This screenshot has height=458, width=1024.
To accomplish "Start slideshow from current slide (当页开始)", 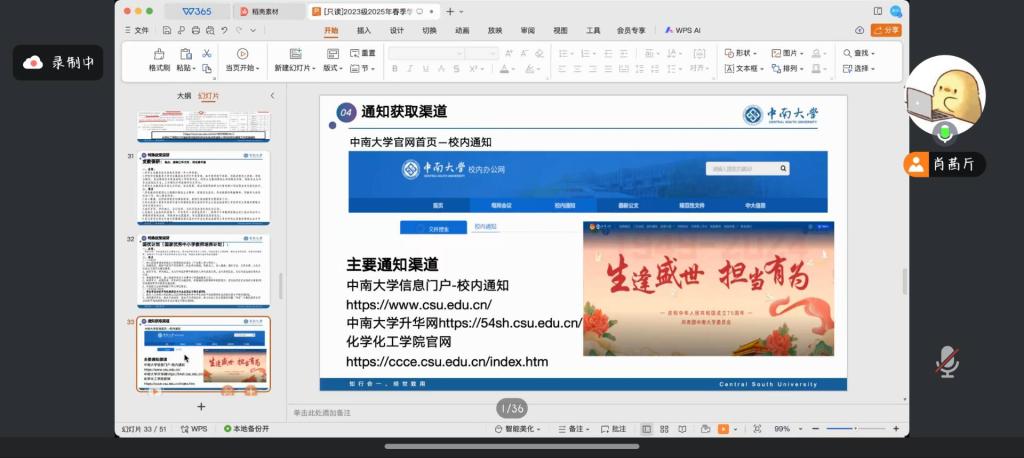I will (242, 54).
